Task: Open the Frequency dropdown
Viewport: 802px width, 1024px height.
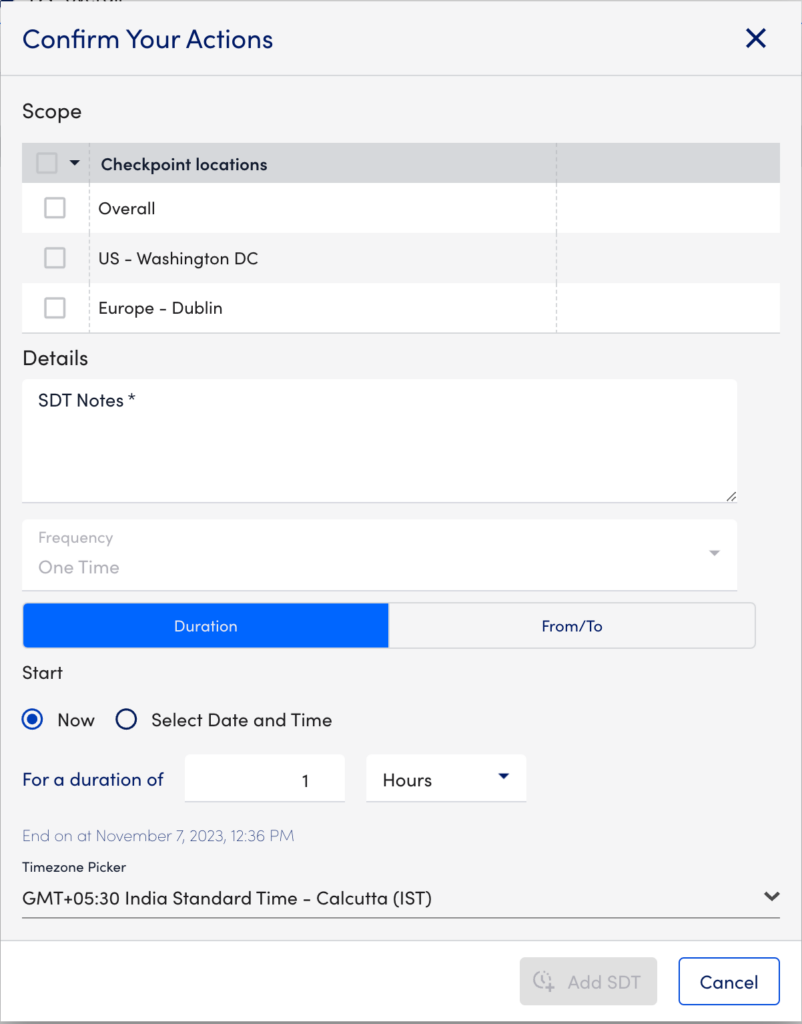Action: pyautogui.click(x=379, y=554)
